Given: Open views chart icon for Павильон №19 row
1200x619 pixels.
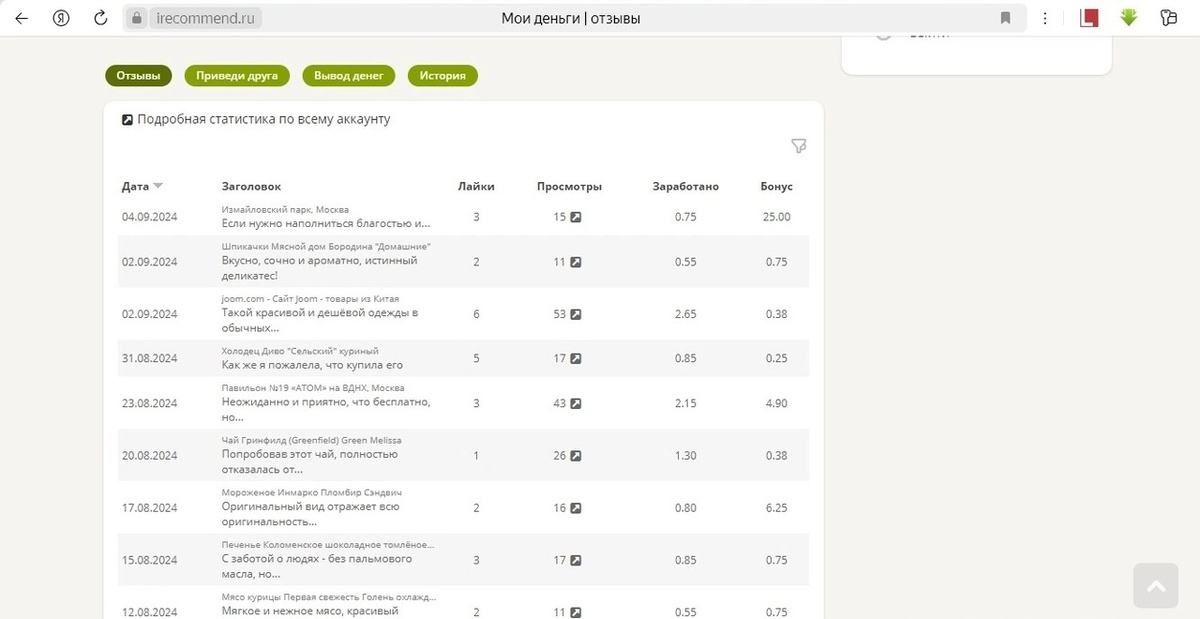Looking at the screenshot, I should tap(576, 403).
